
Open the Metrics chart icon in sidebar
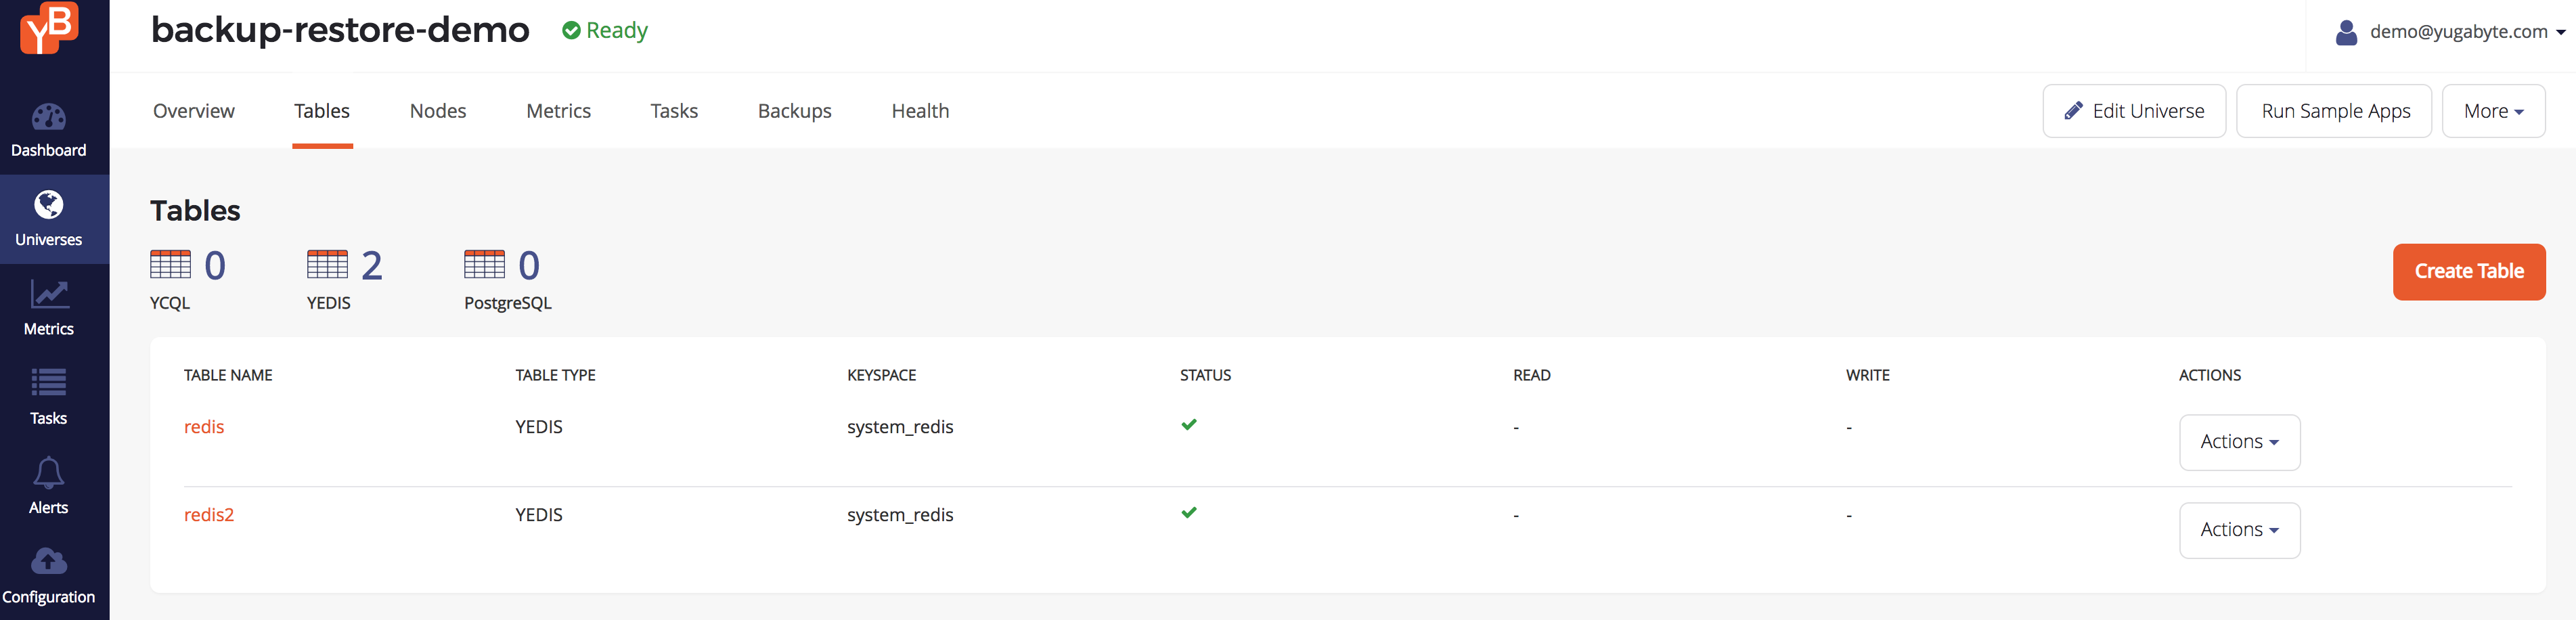click(48, 294)
